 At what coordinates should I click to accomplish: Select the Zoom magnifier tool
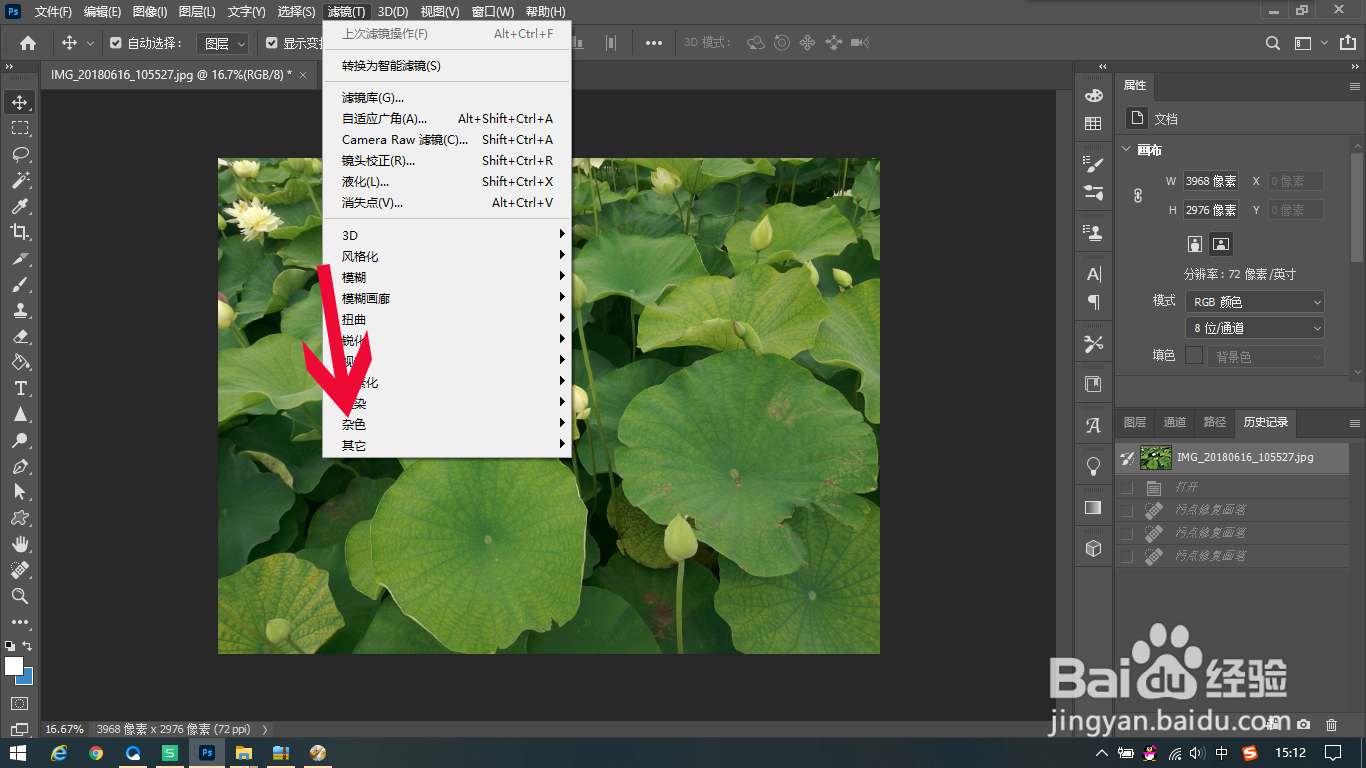click(19, 596)
